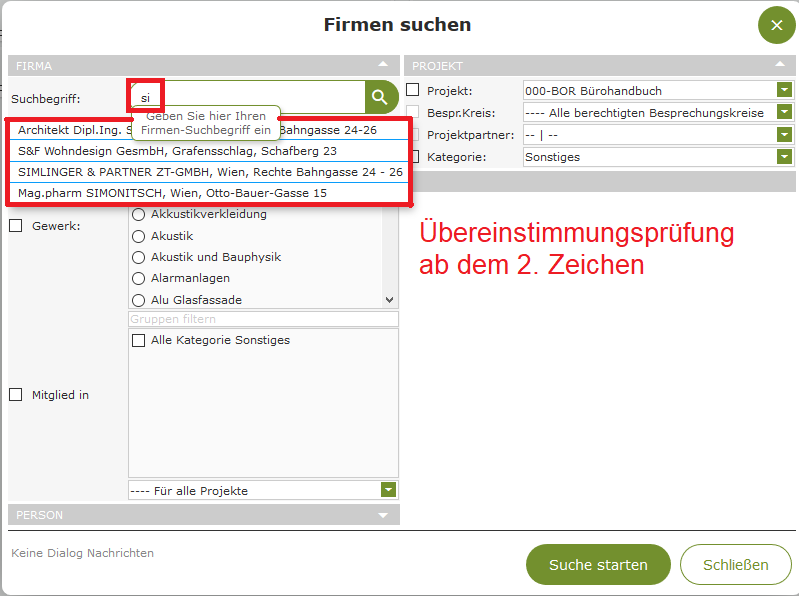
Task: Open the Projekt dropdown arrow
Action: click(x=785, y=91)
